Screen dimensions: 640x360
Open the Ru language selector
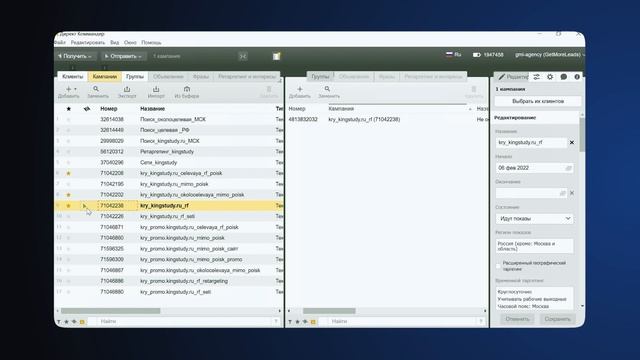pyautogui.click(x=453, y=55)
